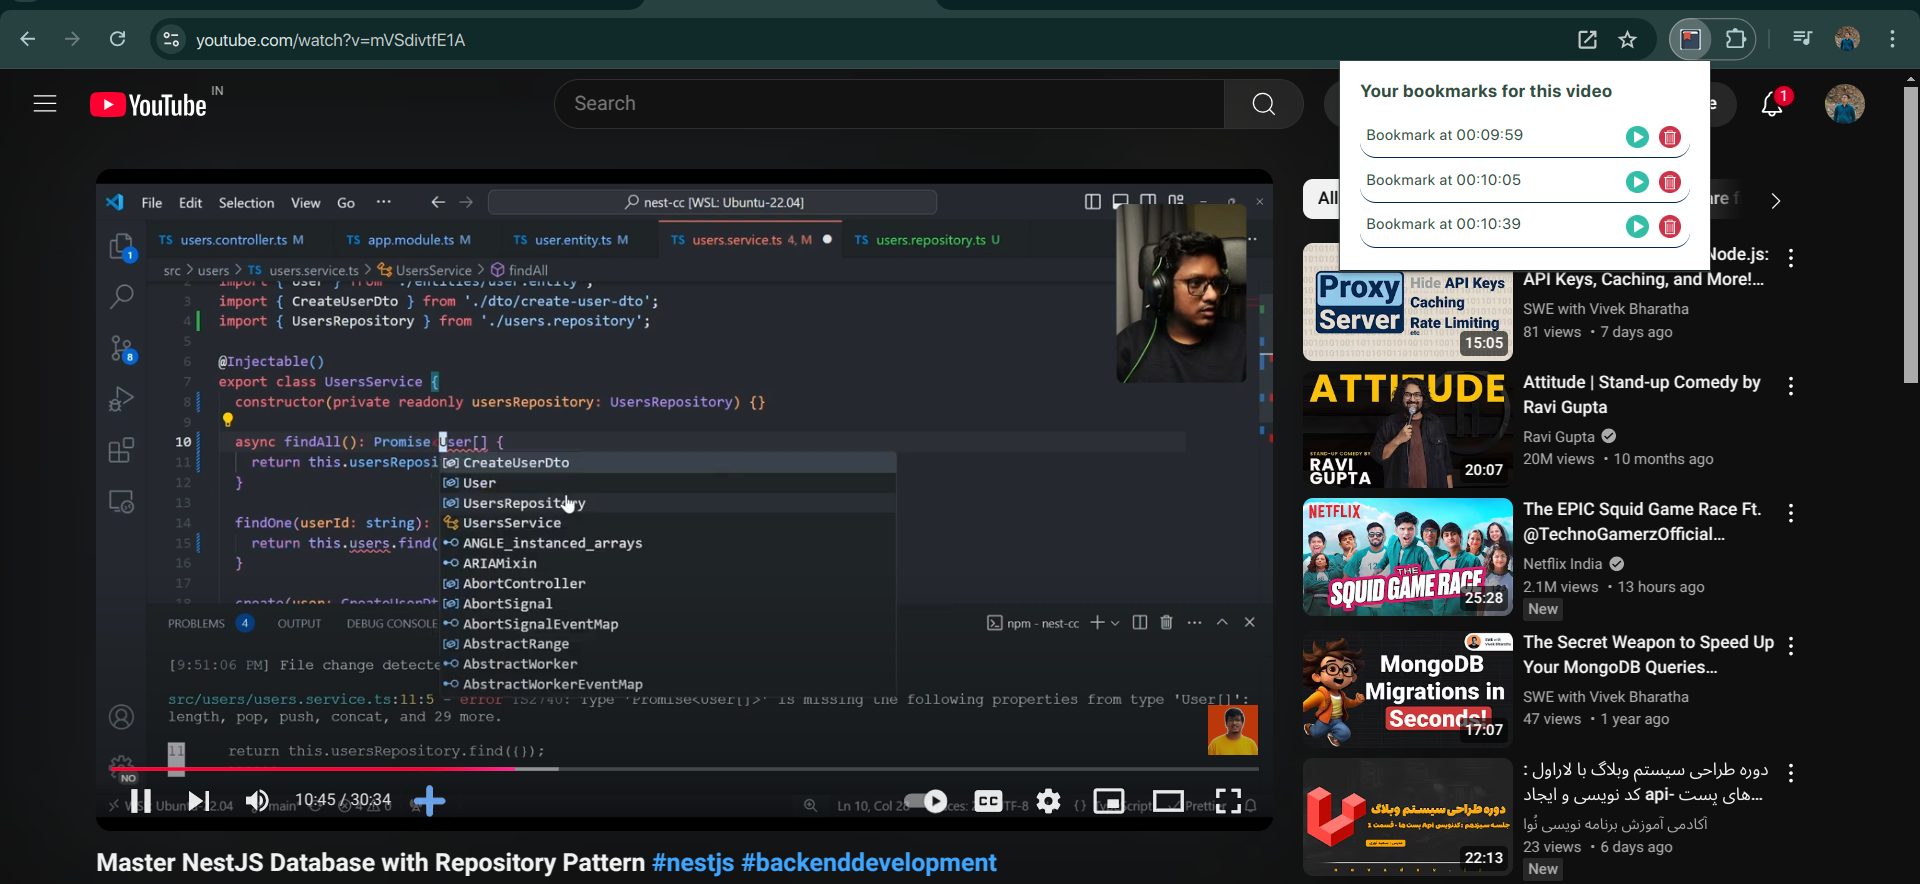Open the #nestjs hashtag link
1920x884 pixels.
[693, 863]
